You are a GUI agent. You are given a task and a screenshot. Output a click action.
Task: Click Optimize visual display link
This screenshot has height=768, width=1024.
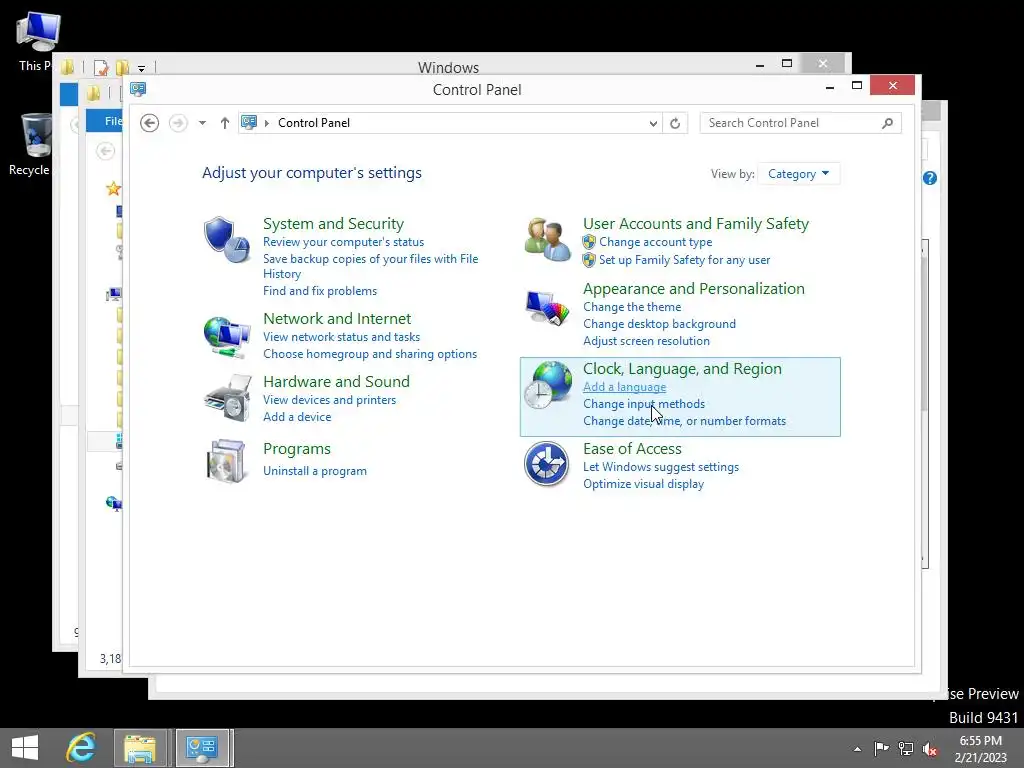tap(643, 484)
